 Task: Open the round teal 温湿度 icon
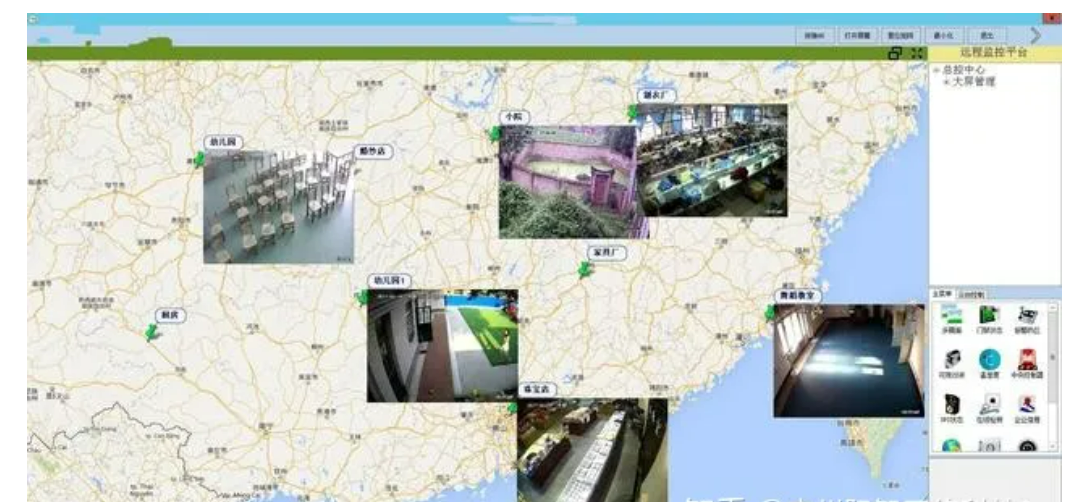[989, 360]
